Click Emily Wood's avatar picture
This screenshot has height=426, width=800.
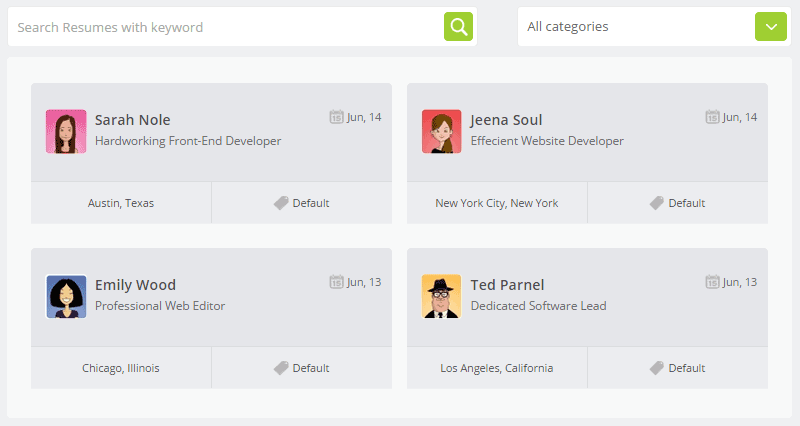tap(66, 296)
